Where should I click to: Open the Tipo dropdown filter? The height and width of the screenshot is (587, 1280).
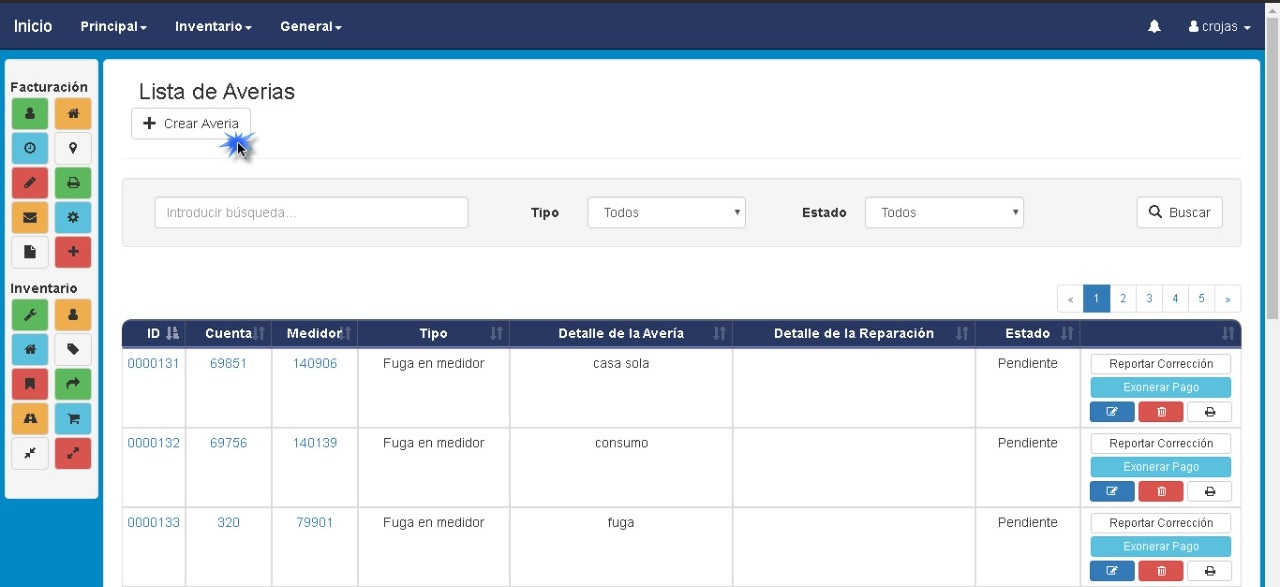[667, 212]
